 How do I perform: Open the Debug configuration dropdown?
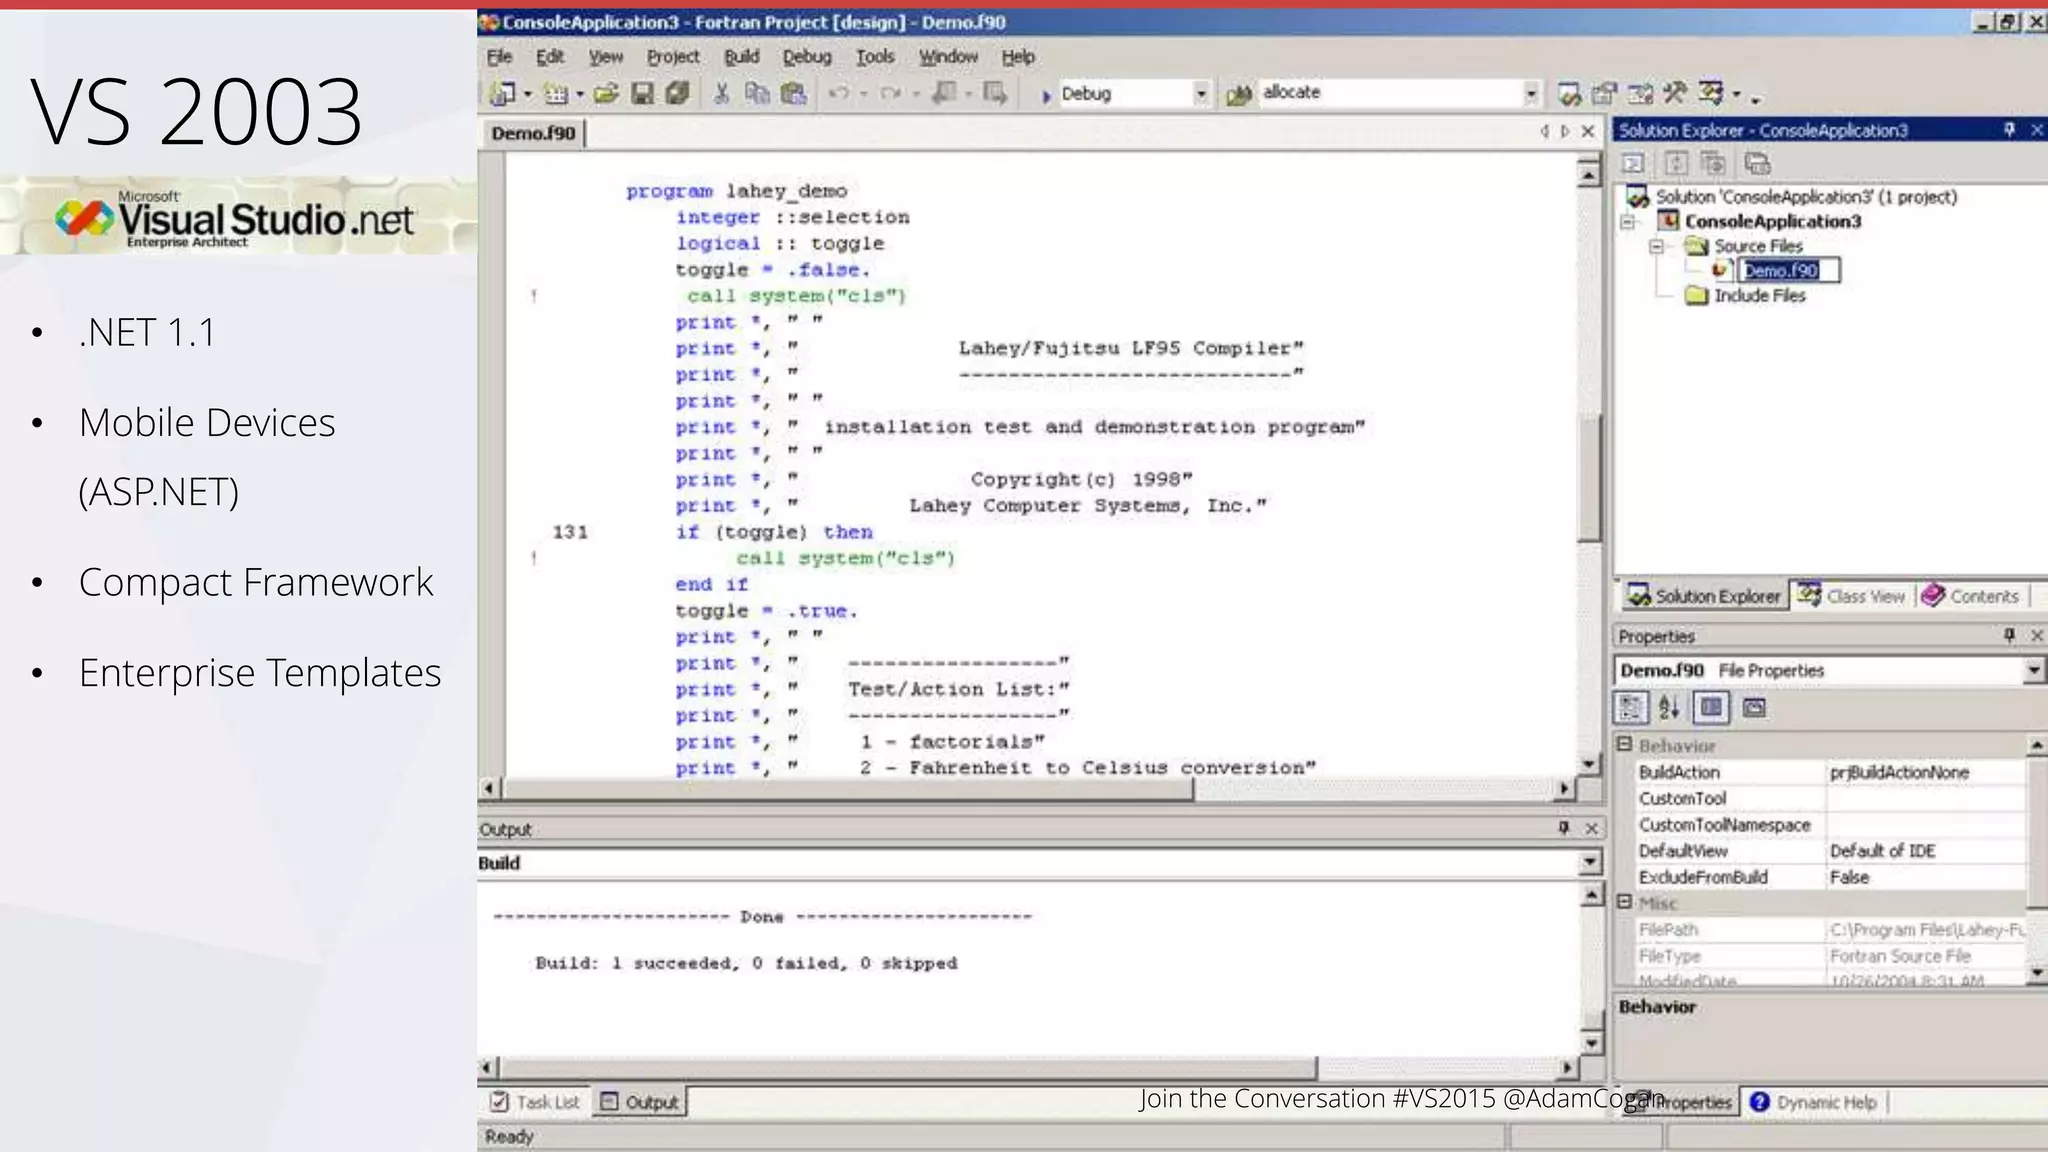[x=1201, y=94]
